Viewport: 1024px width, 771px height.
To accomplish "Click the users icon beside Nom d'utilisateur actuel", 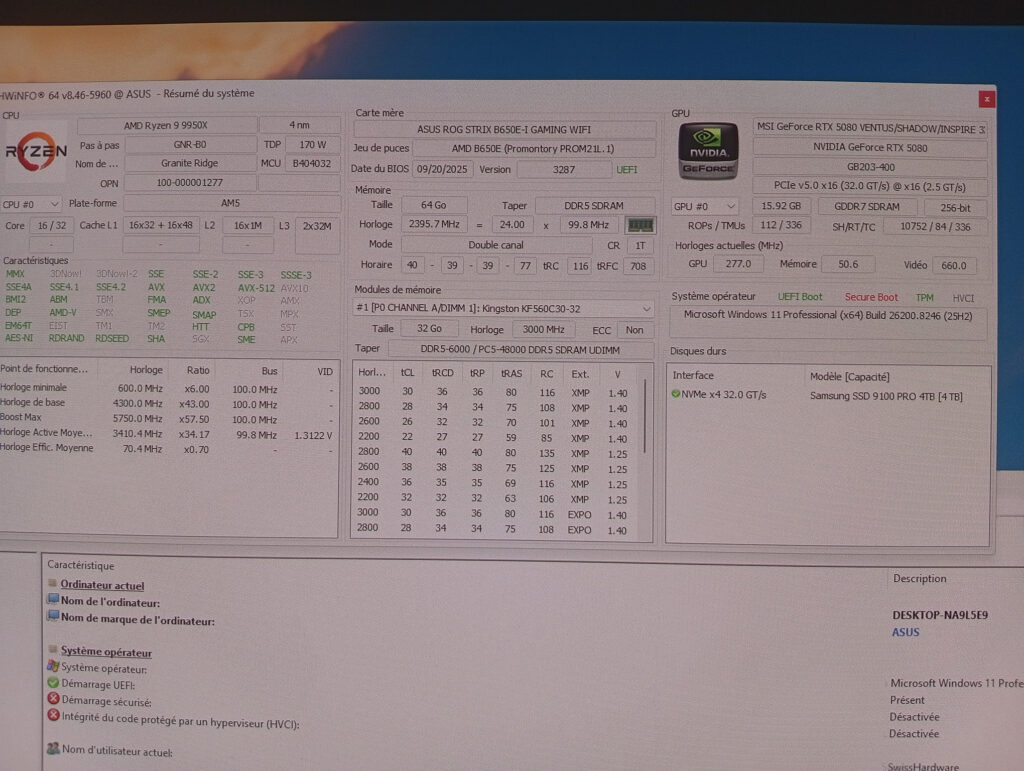I will [x=53, y=748].
